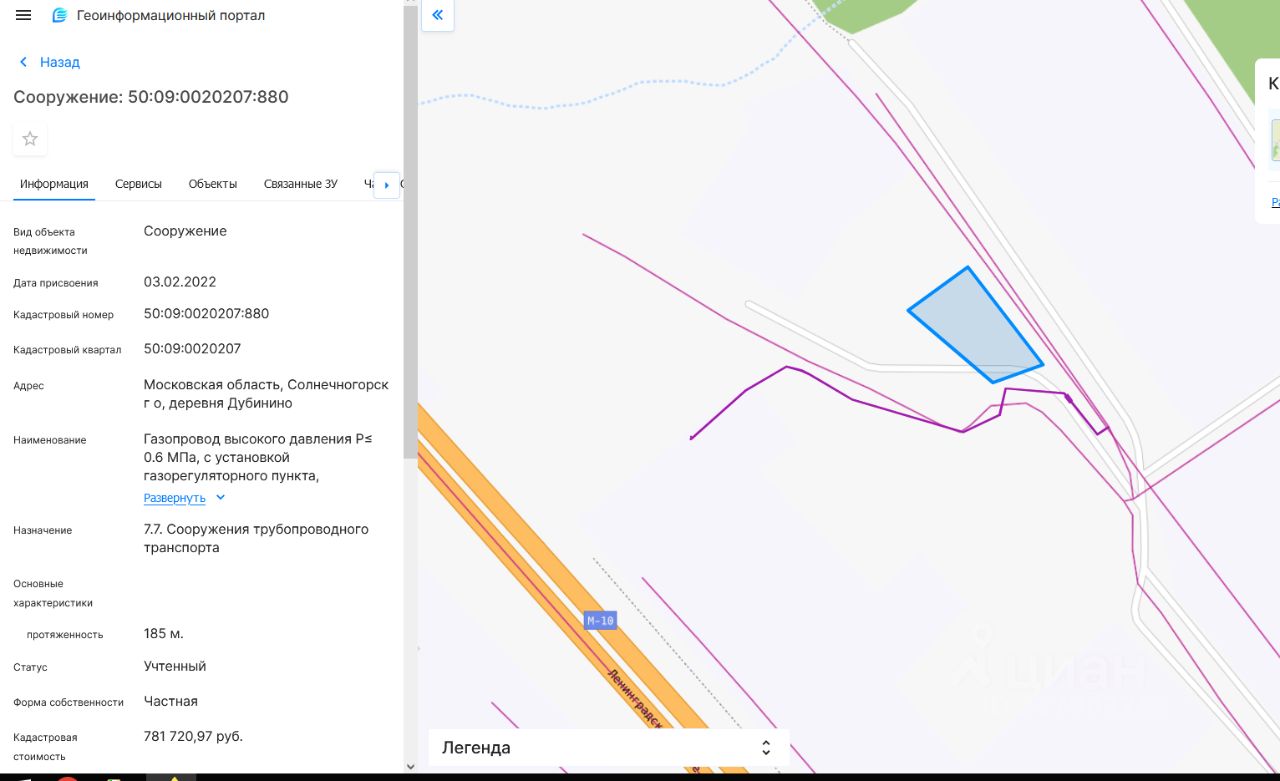Image resolution: width=1280 pixels, height=781 pixels.
Task: Switch to the Сервисы tab
Action: (x=138, y=184)
